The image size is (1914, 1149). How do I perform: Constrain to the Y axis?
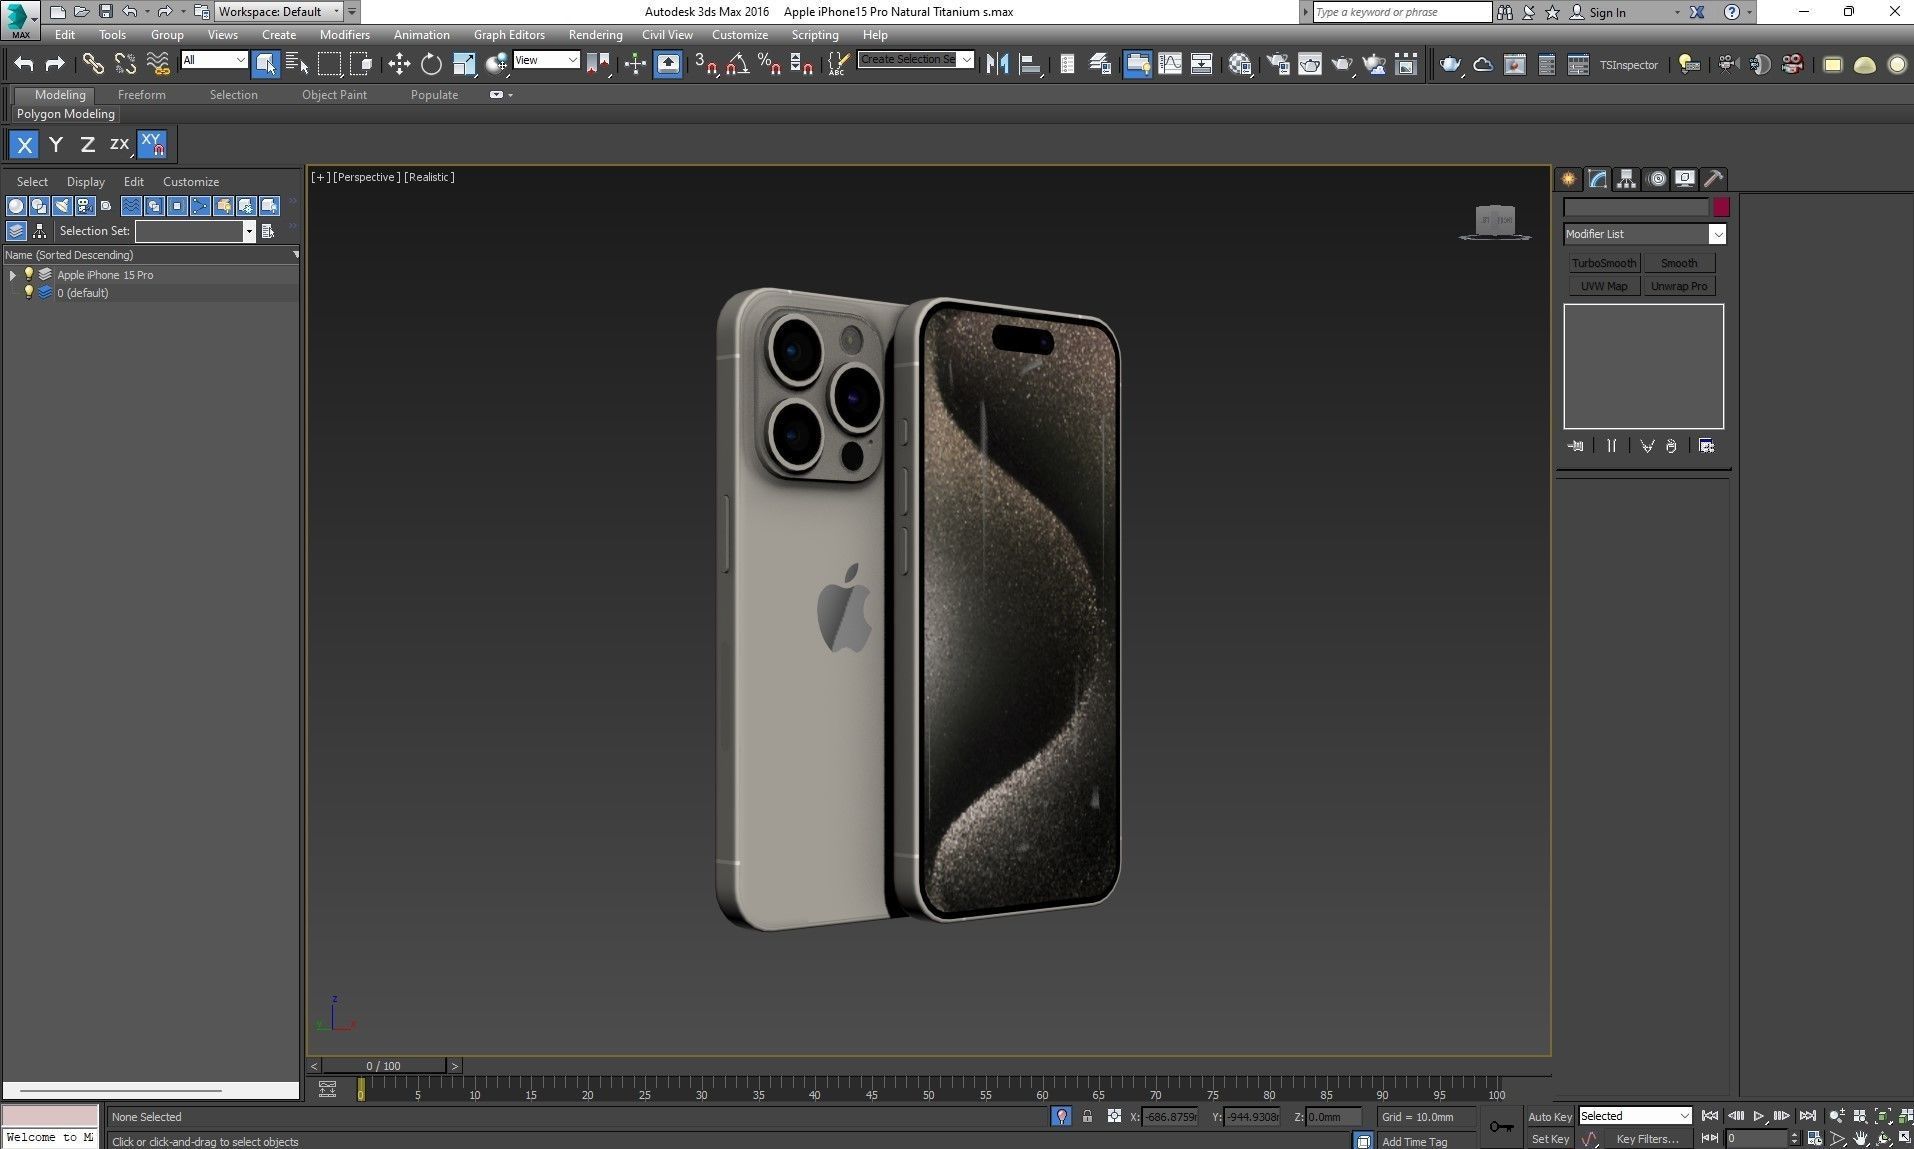tap(56, 145)
